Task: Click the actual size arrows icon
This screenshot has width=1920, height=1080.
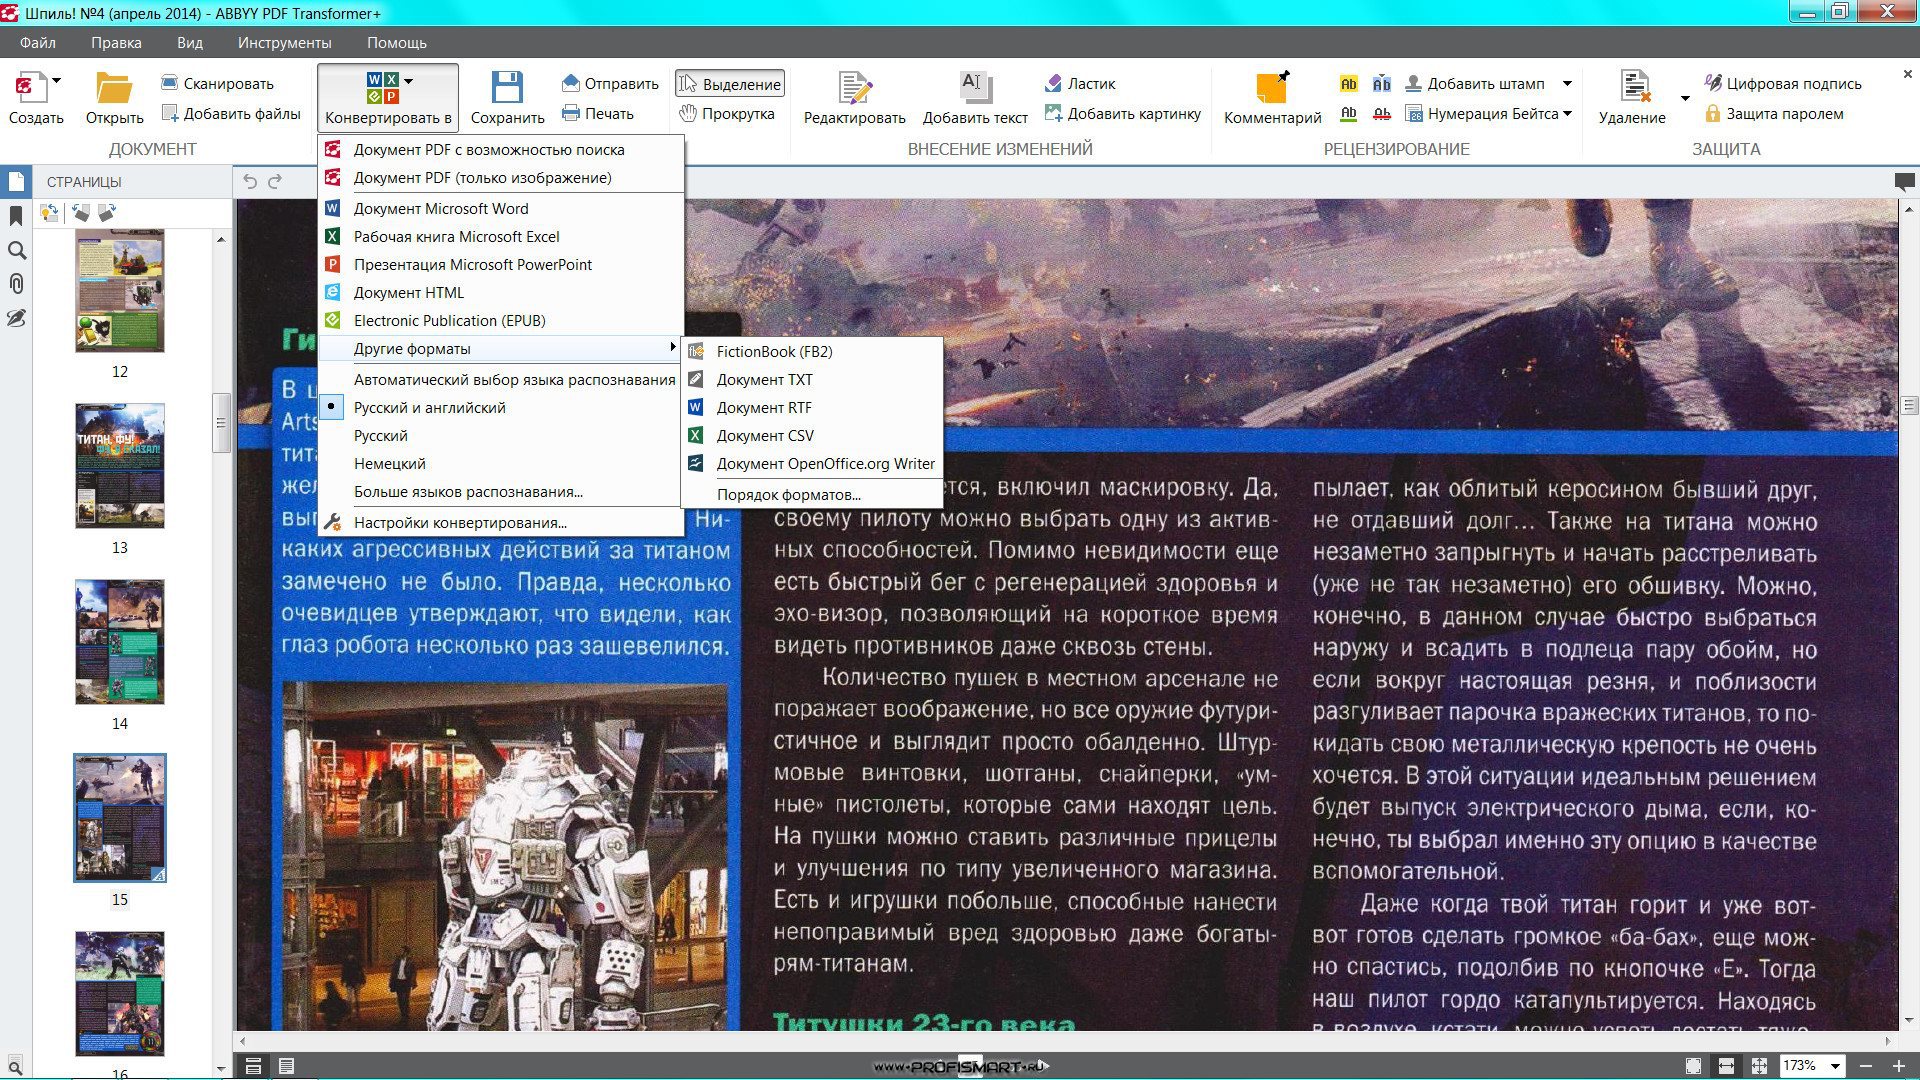Action: point(1759,1066)
